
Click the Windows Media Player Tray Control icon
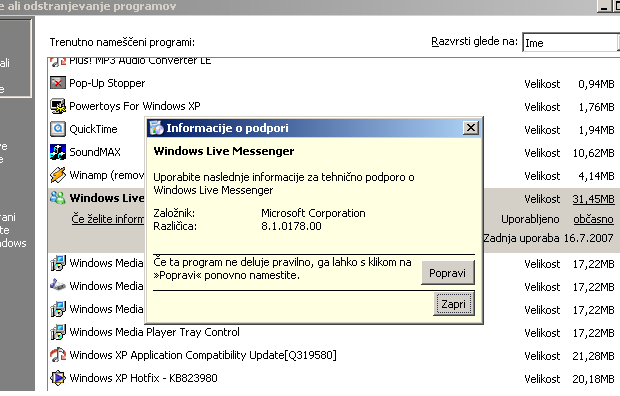tap(58, 332)
